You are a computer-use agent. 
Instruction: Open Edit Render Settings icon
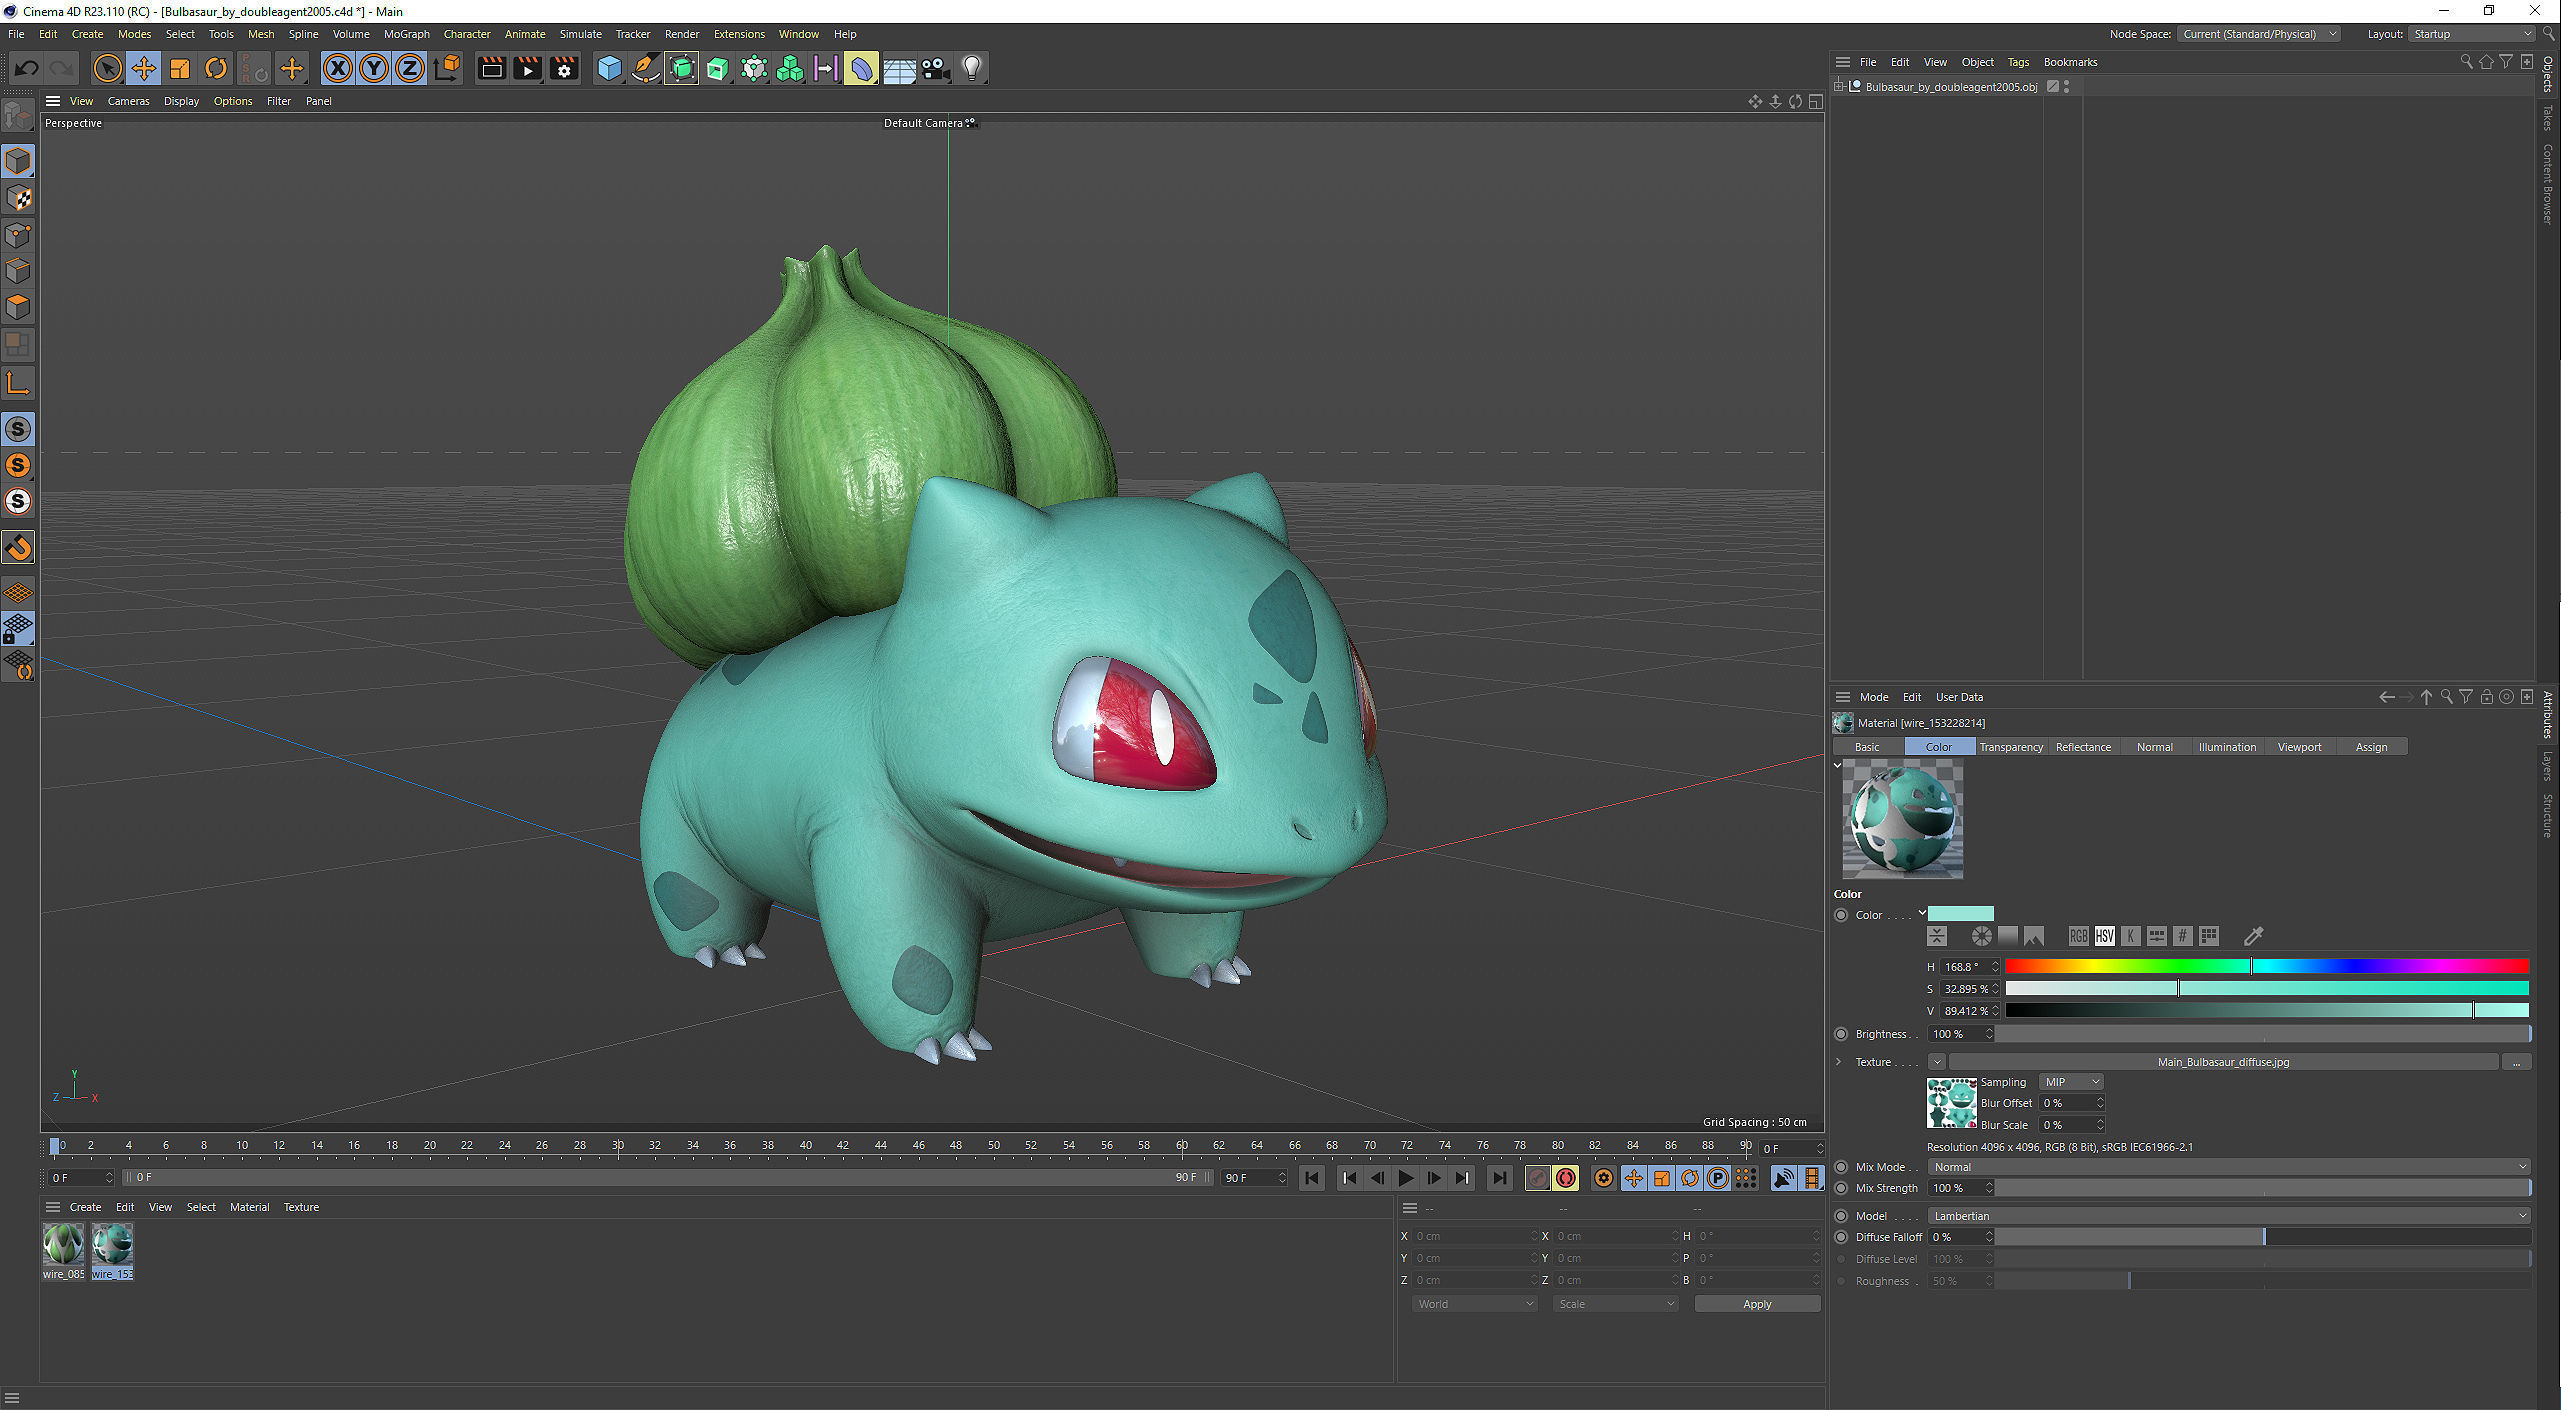[x=564, y=68]
